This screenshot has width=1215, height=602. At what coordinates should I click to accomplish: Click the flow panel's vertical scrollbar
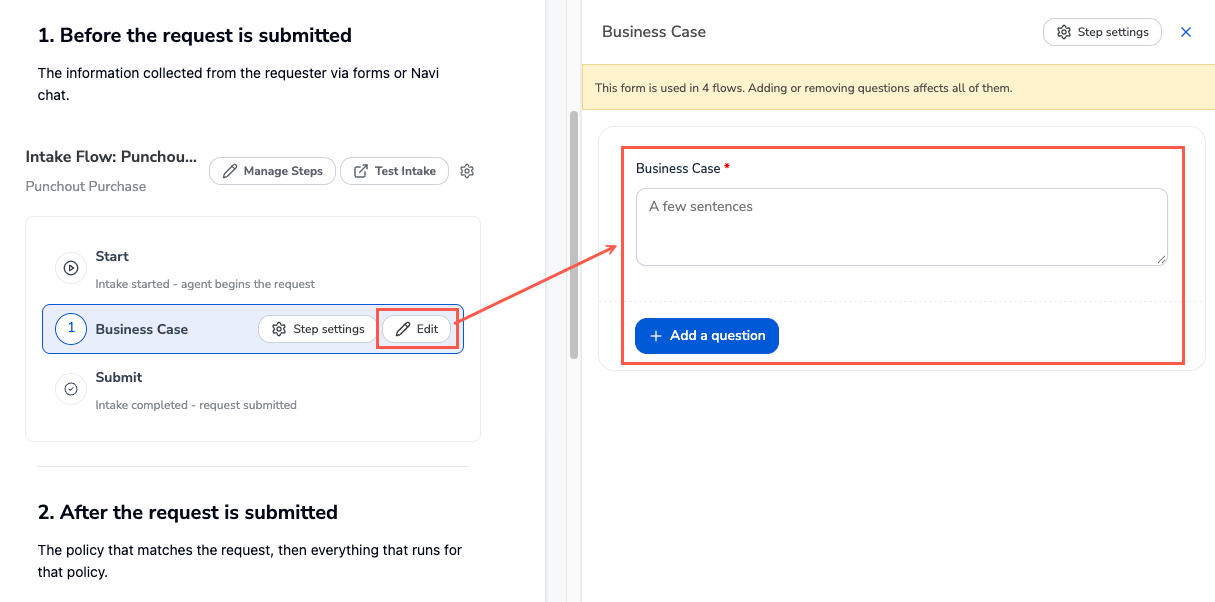point(574,235)
